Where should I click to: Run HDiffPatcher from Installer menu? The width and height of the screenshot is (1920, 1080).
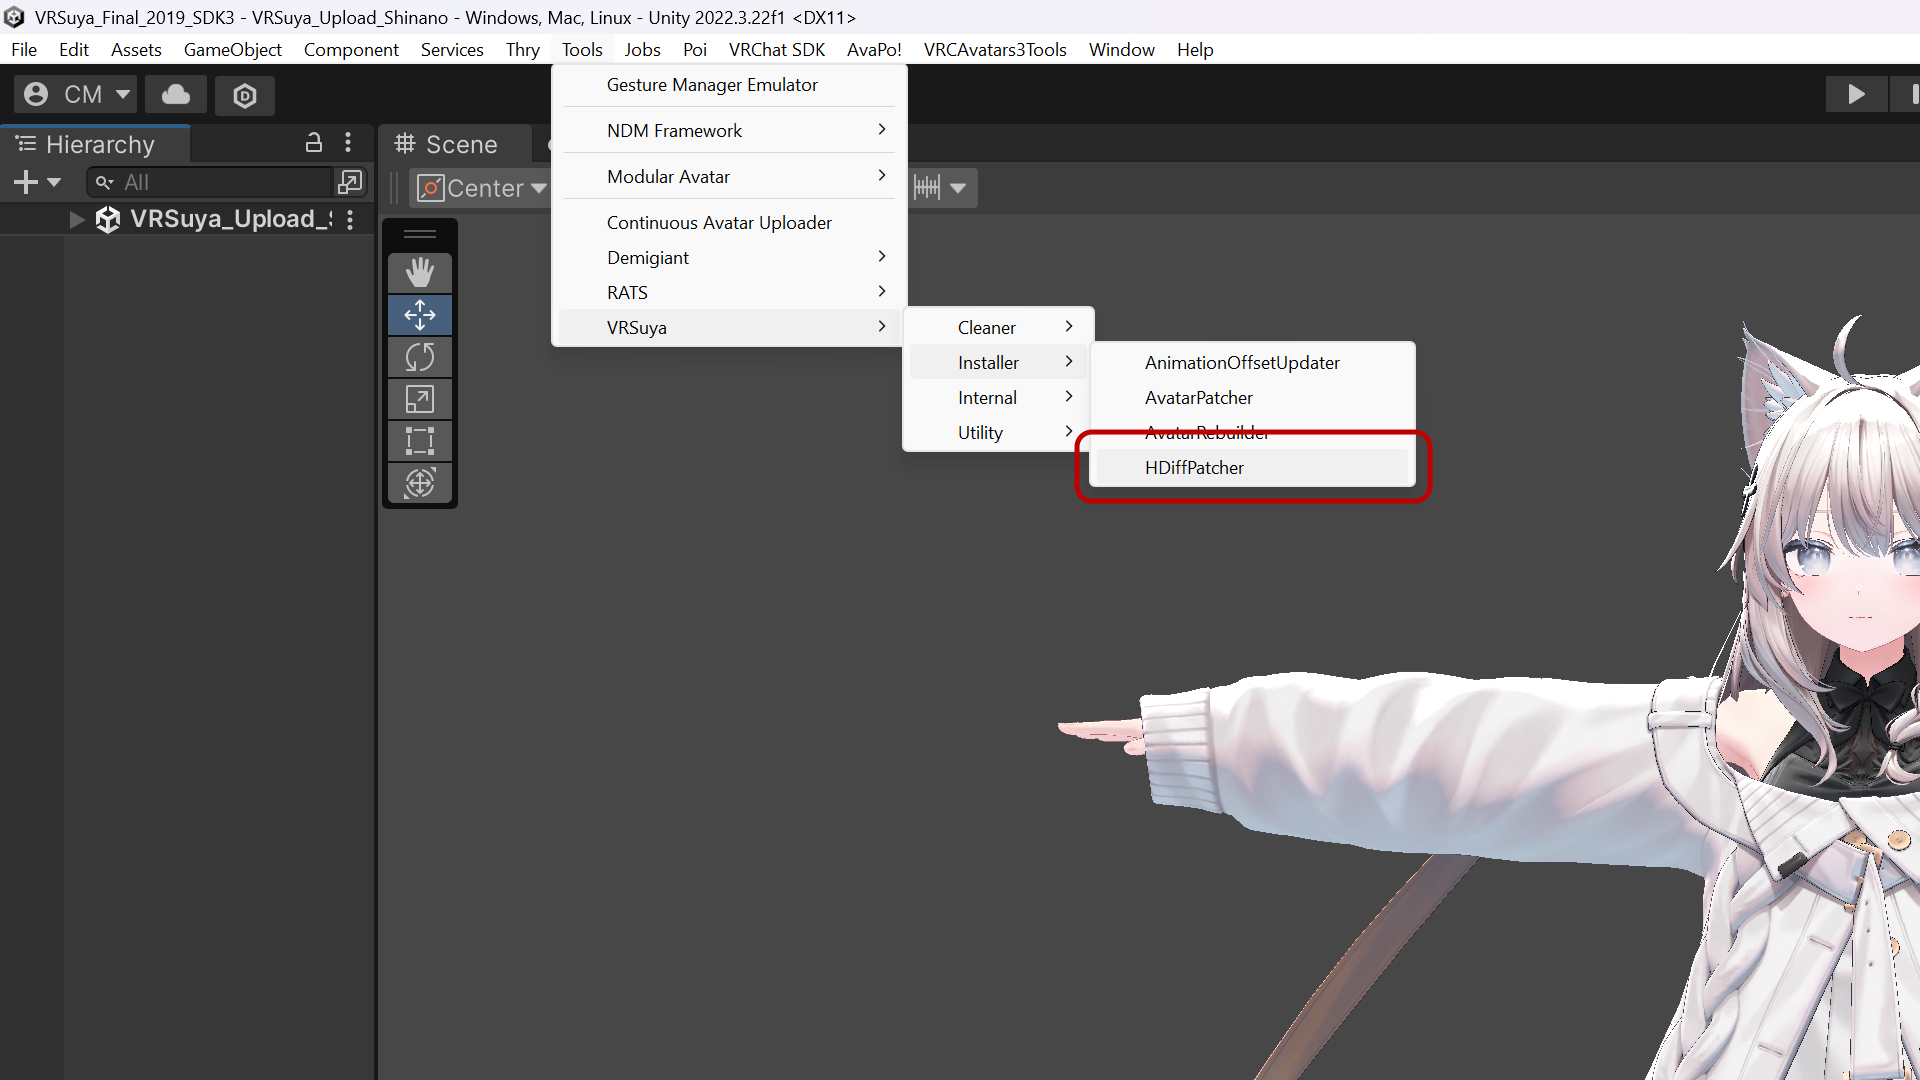[1252, 468]
